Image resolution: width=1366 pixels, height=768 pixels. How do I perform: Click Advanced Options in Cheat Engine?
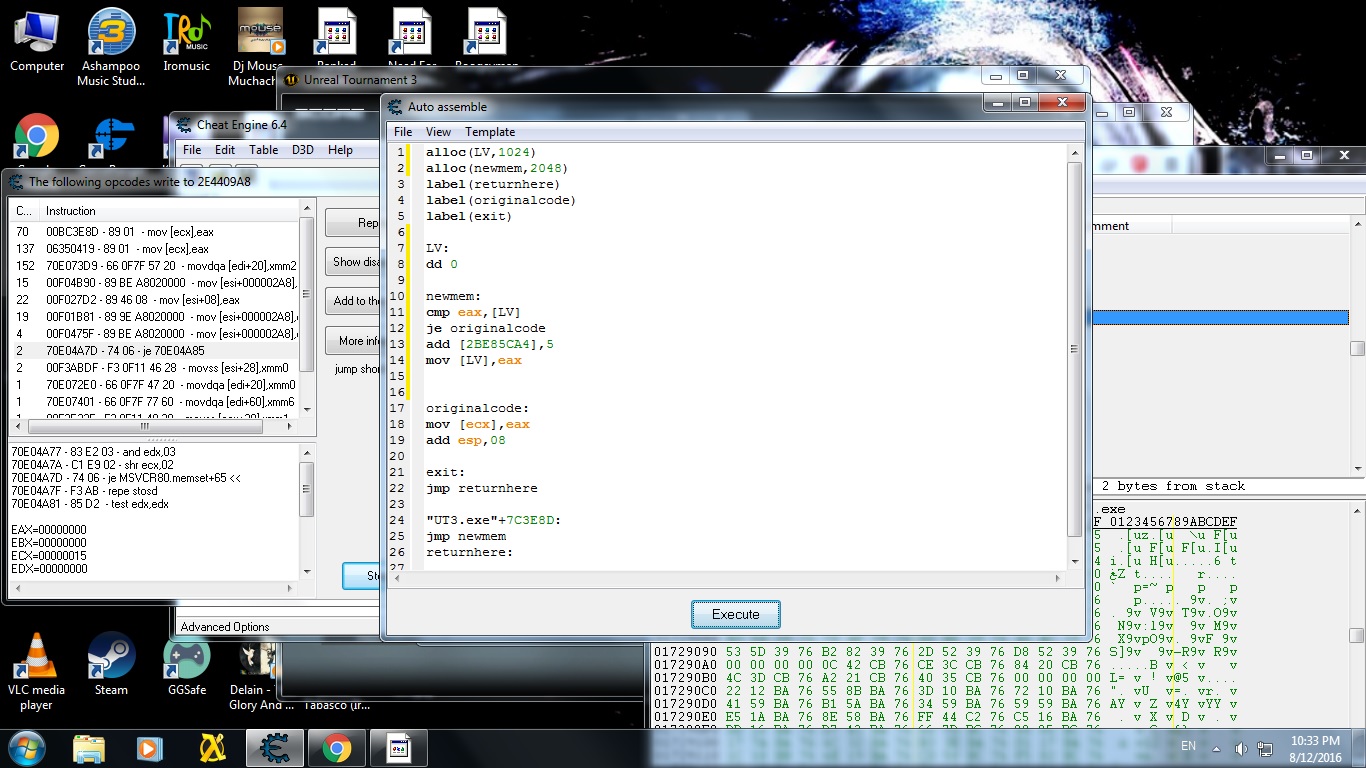point(225,627)
